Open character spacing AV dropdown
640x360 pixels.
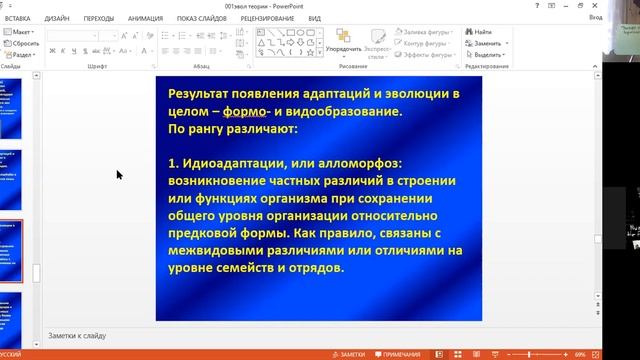click(109, 51)
